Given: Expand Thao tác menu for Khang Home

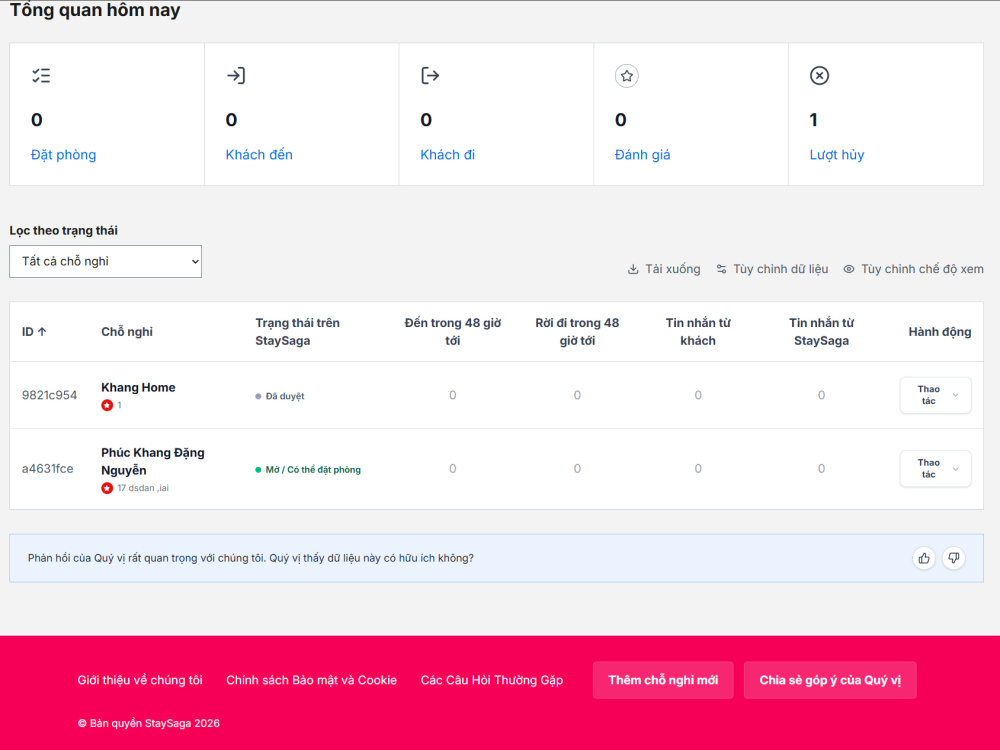Looking at the screenshot, I should 936,395.
